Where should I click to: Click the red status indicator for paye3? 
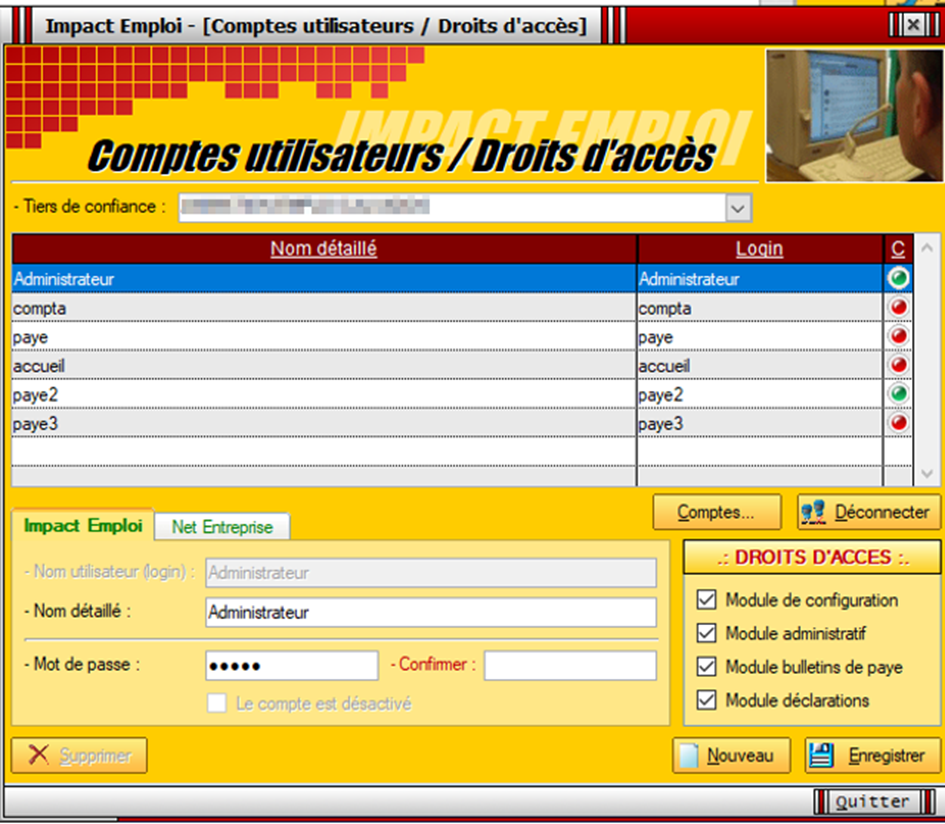click(x=898, y=423)
